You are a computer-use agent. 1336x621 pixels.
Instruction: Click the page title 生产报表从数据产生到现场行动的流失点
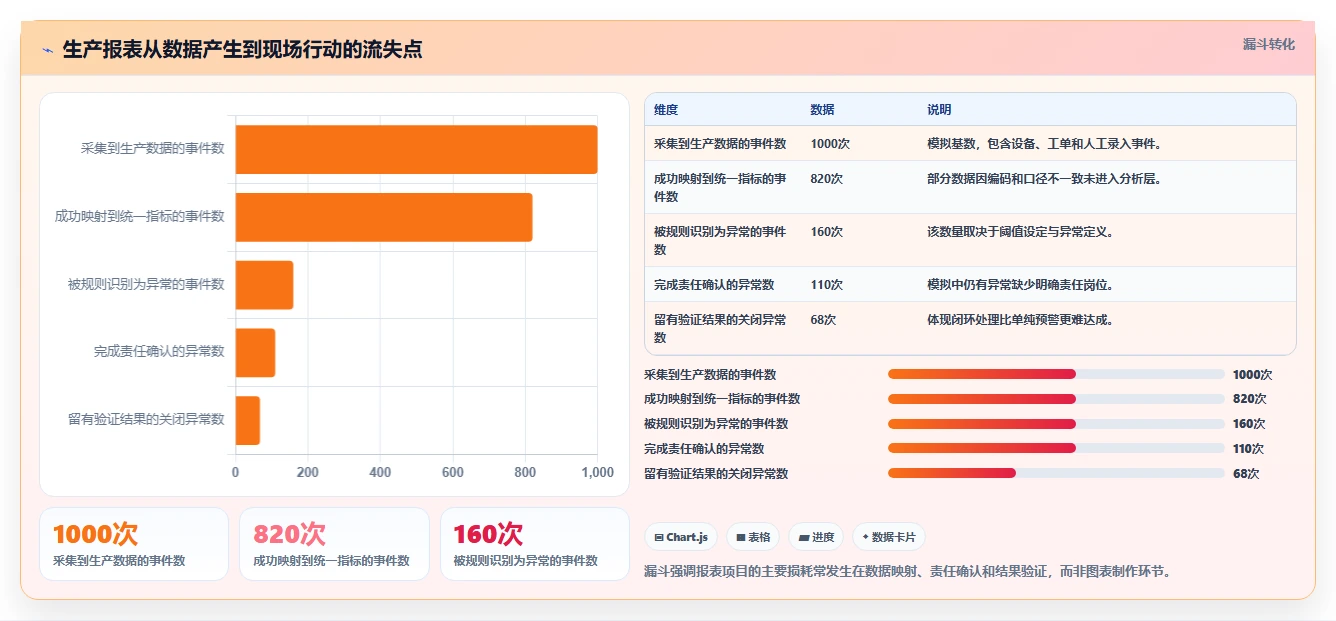click(x=242, y=50)
